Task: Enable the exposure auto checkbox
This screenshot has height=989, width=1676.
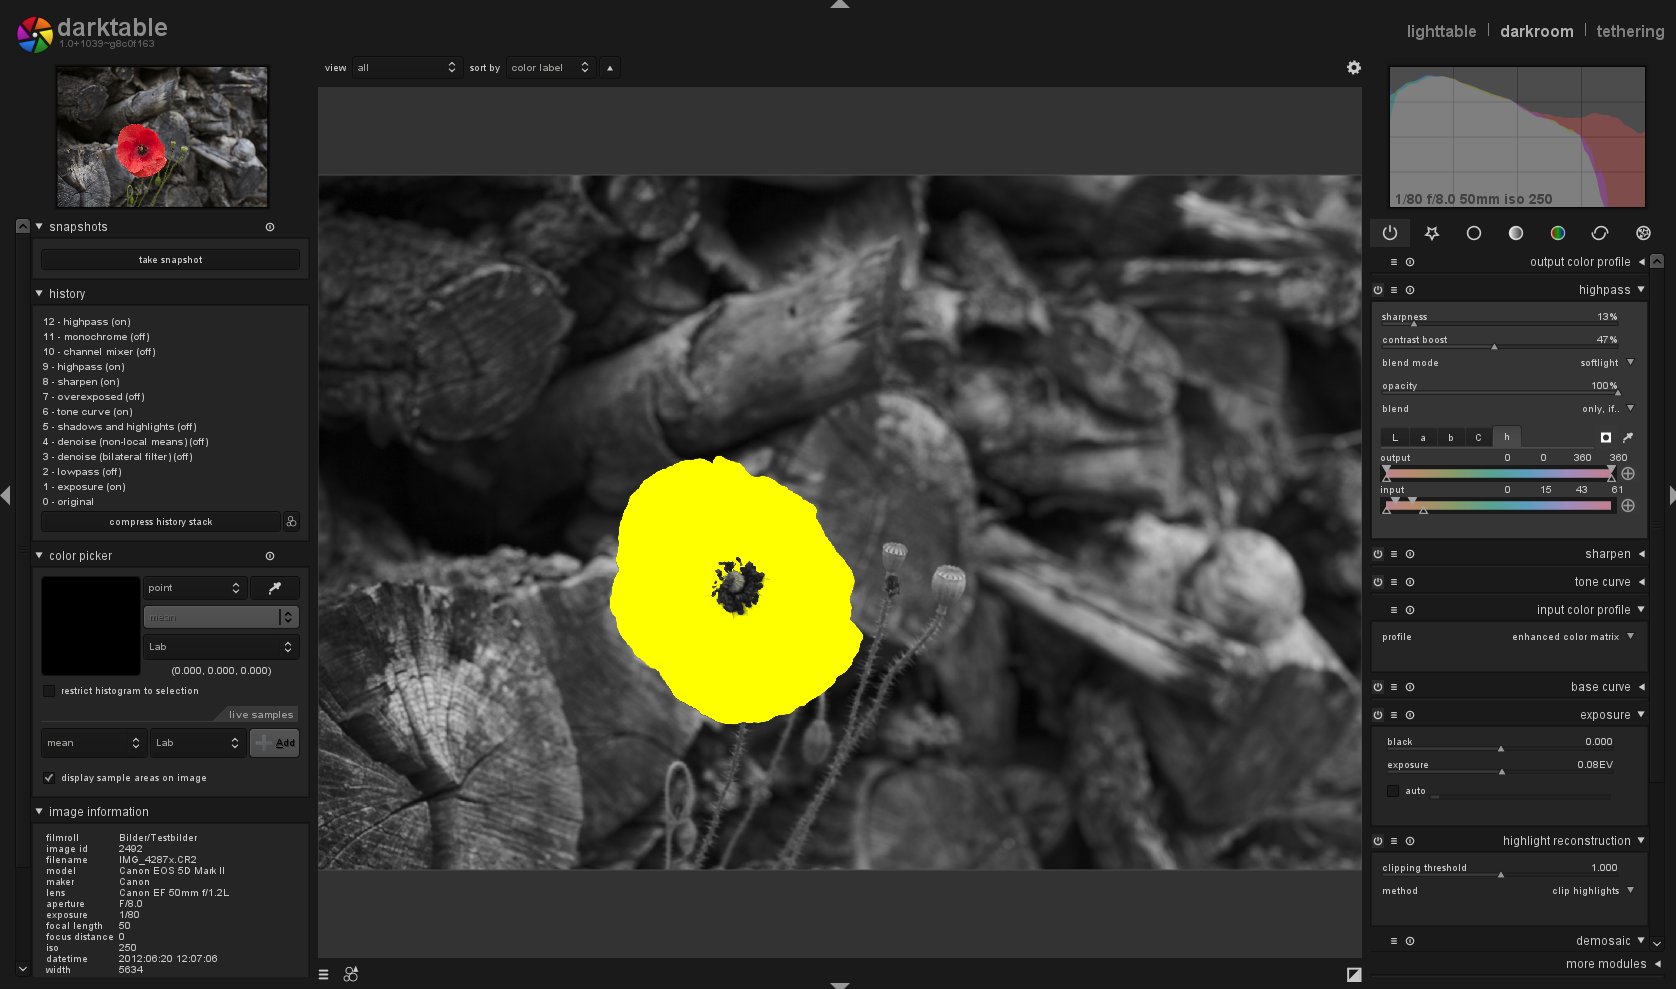Action: pyautogui.click(x=1393, y=791)
